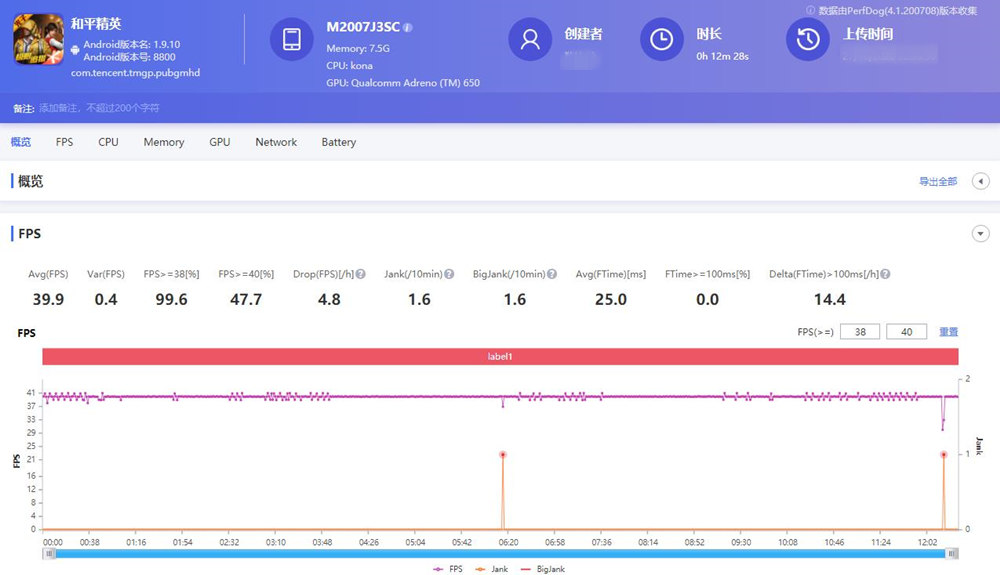Image resolution: width=1000 pixels, height=575 pixels.
Task: Click the left handle of timeline range slider
Action: [x=50, y=553]
